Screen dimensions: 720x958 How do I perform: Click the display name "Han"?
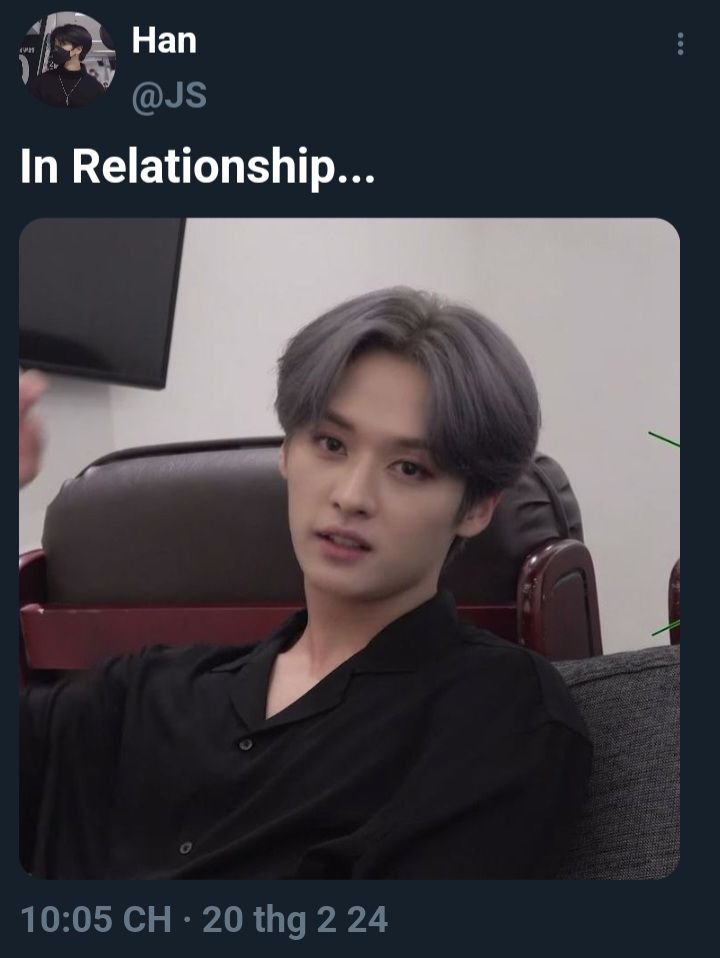[x=164, y=41]
